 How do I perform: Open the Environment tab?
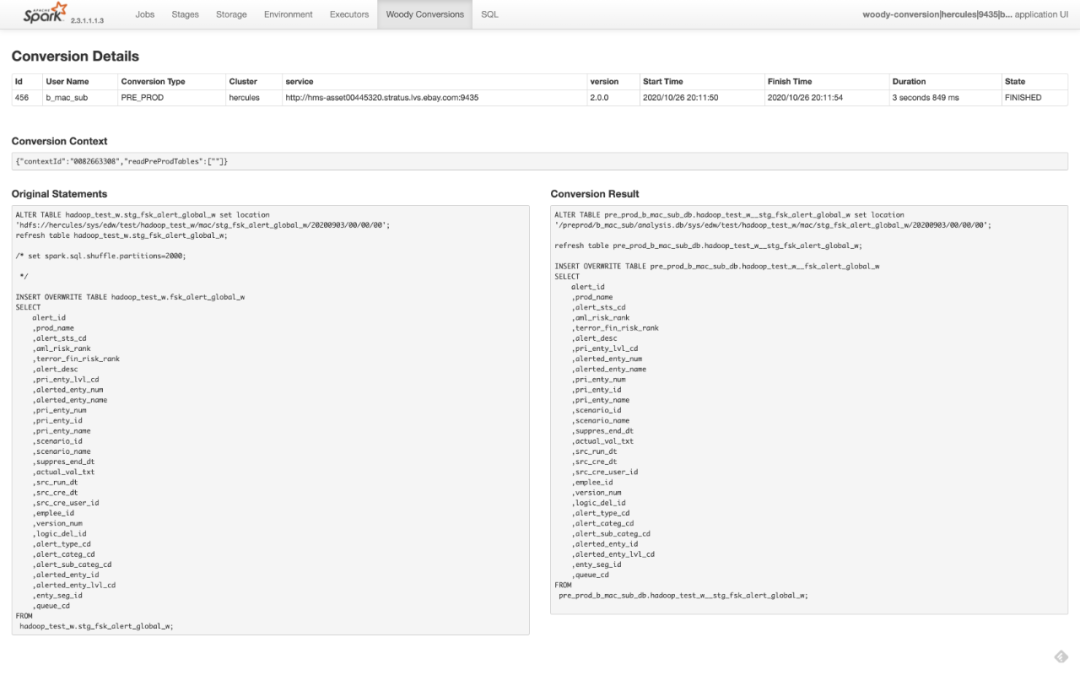[288, 15]
